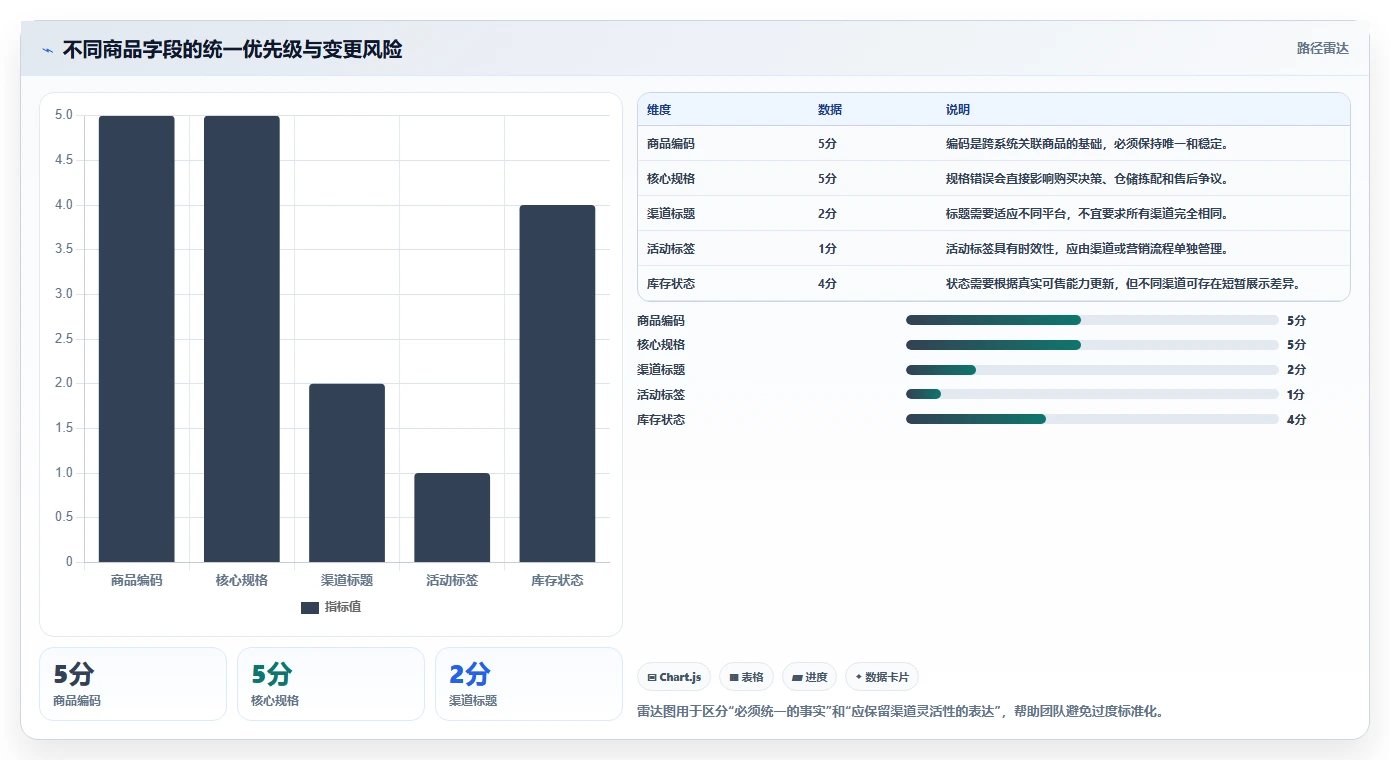1390x760 pixels.
Task: Click the description starting 活动标签具有时效性
Action: [1087, 249]
